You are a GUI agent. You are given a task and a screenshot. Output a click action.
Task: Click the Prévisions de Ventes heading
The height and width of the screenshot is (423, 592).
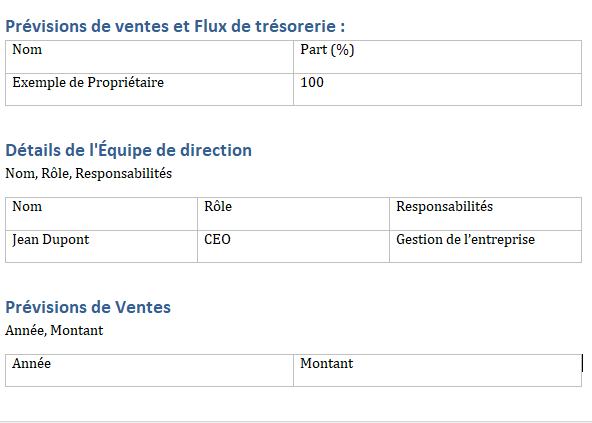(88, 307)
